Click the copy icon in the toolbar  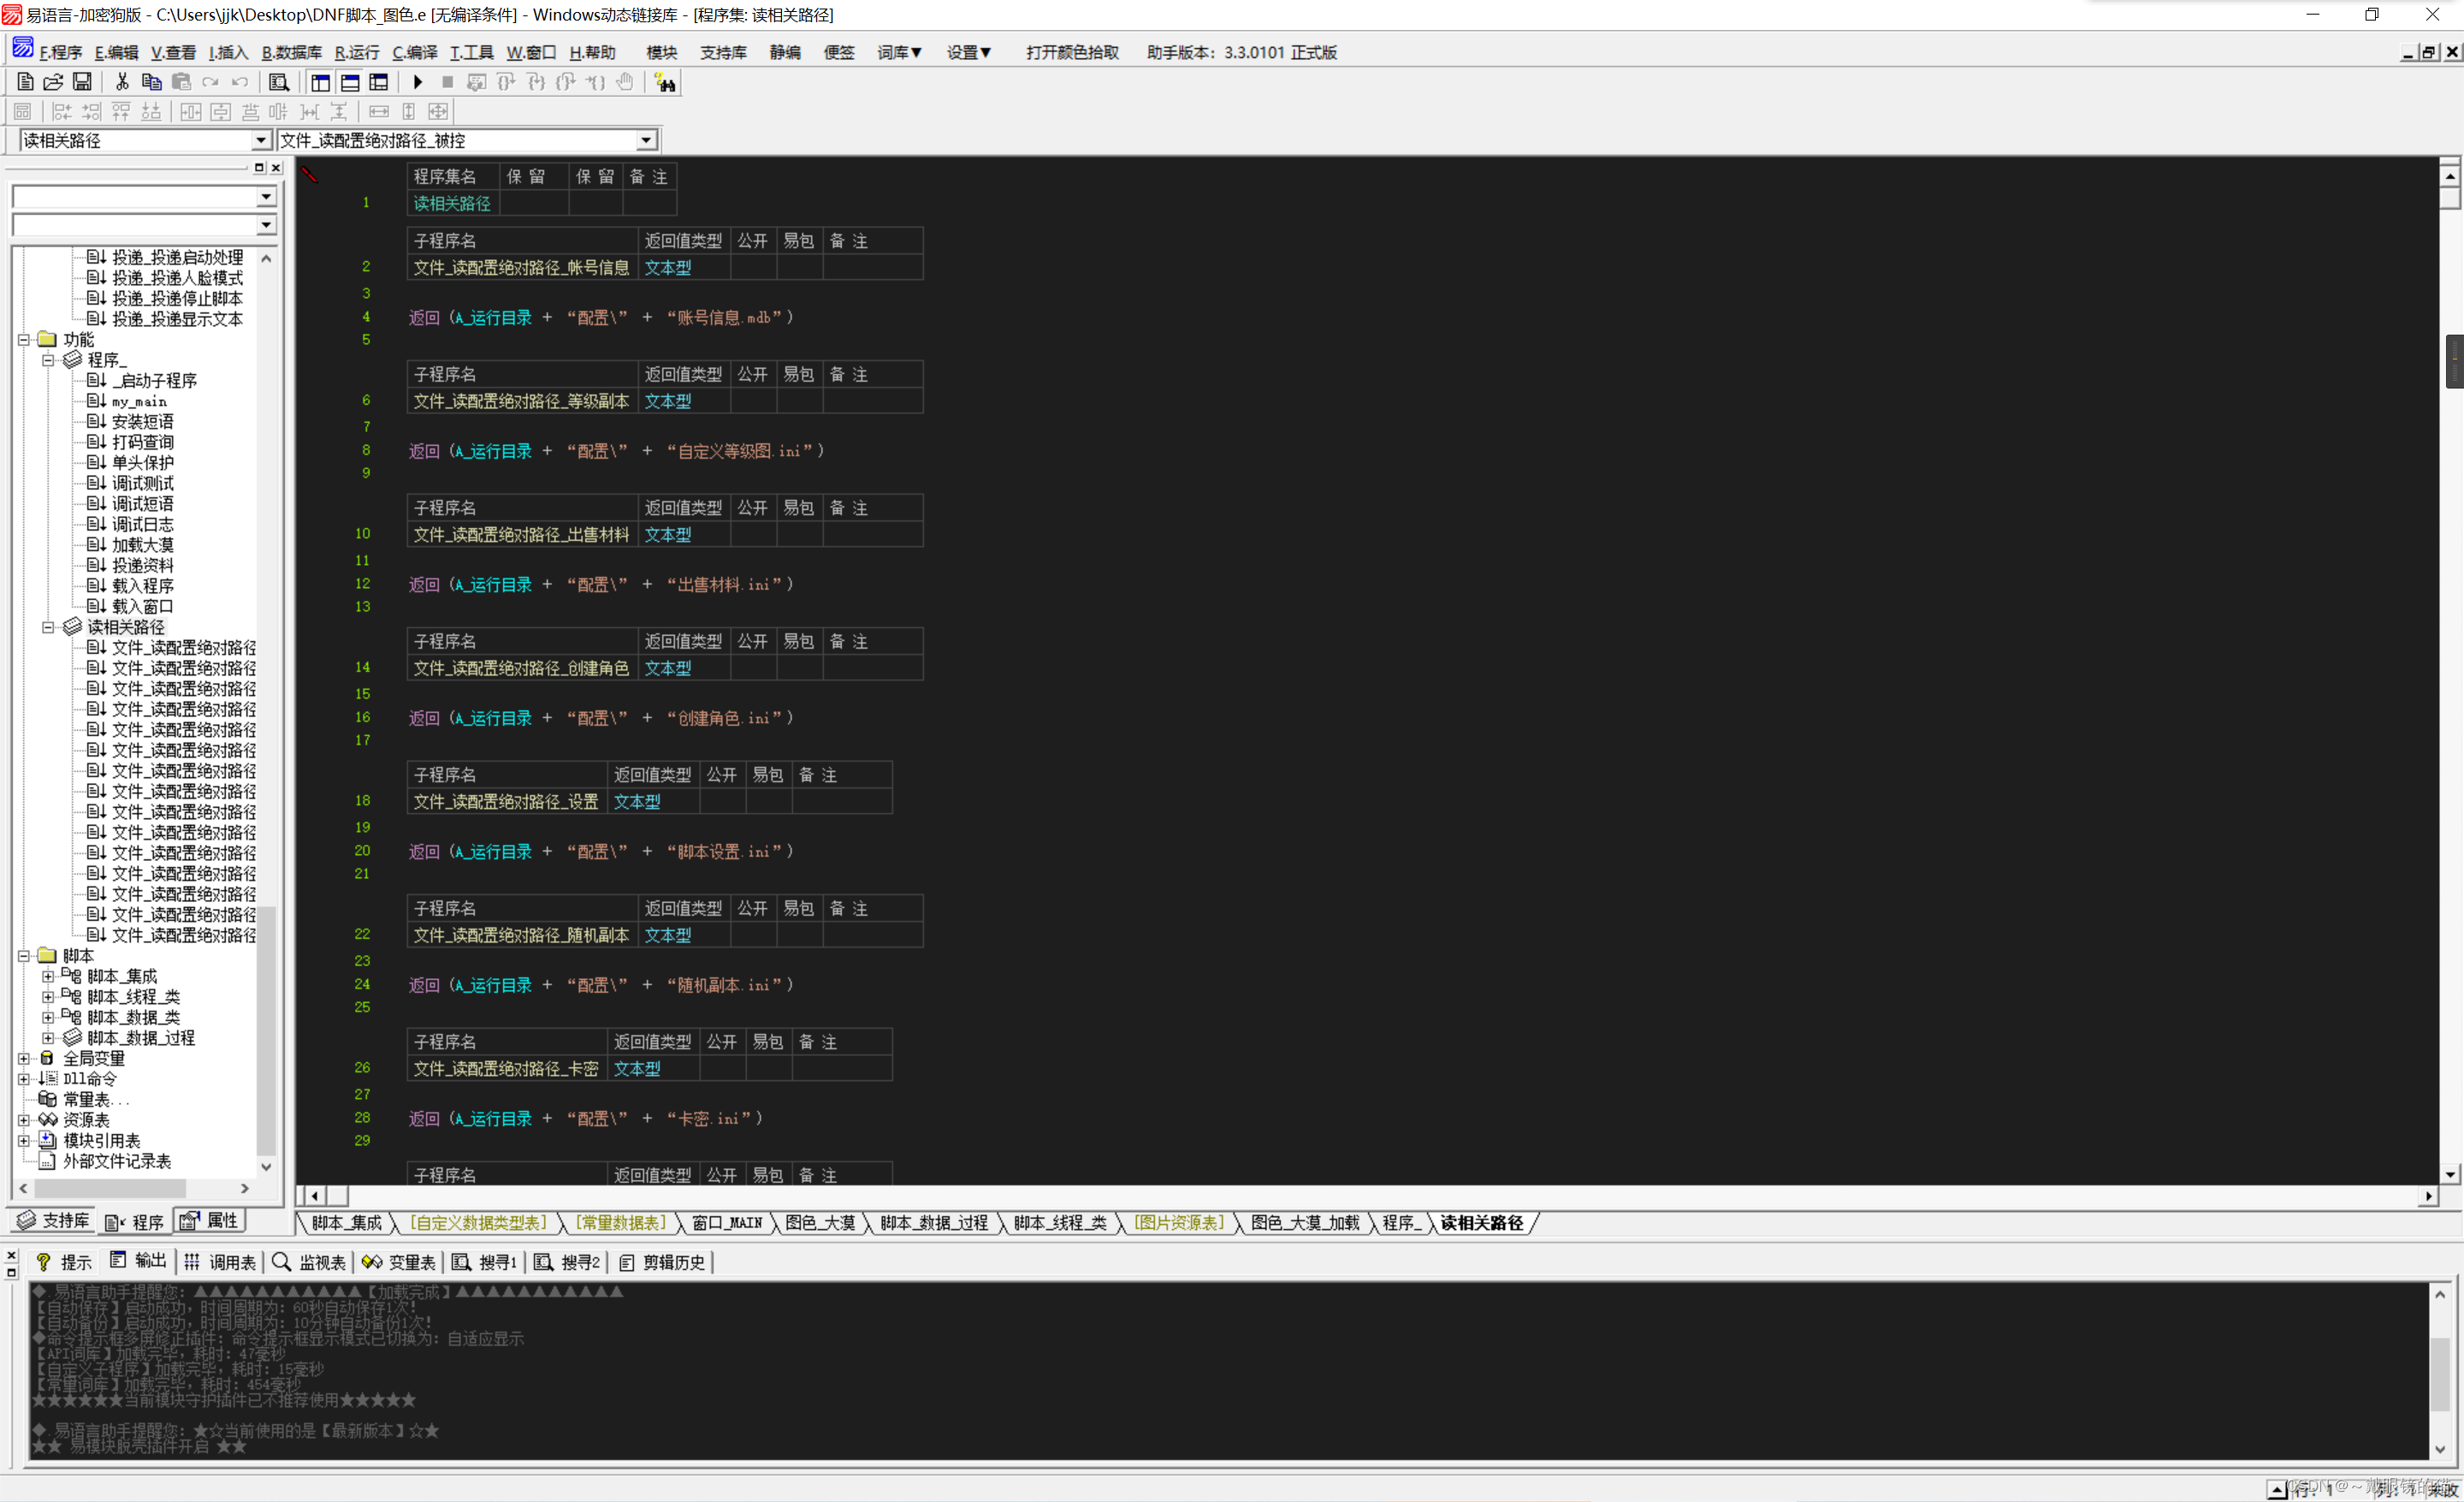coord(152,82)
